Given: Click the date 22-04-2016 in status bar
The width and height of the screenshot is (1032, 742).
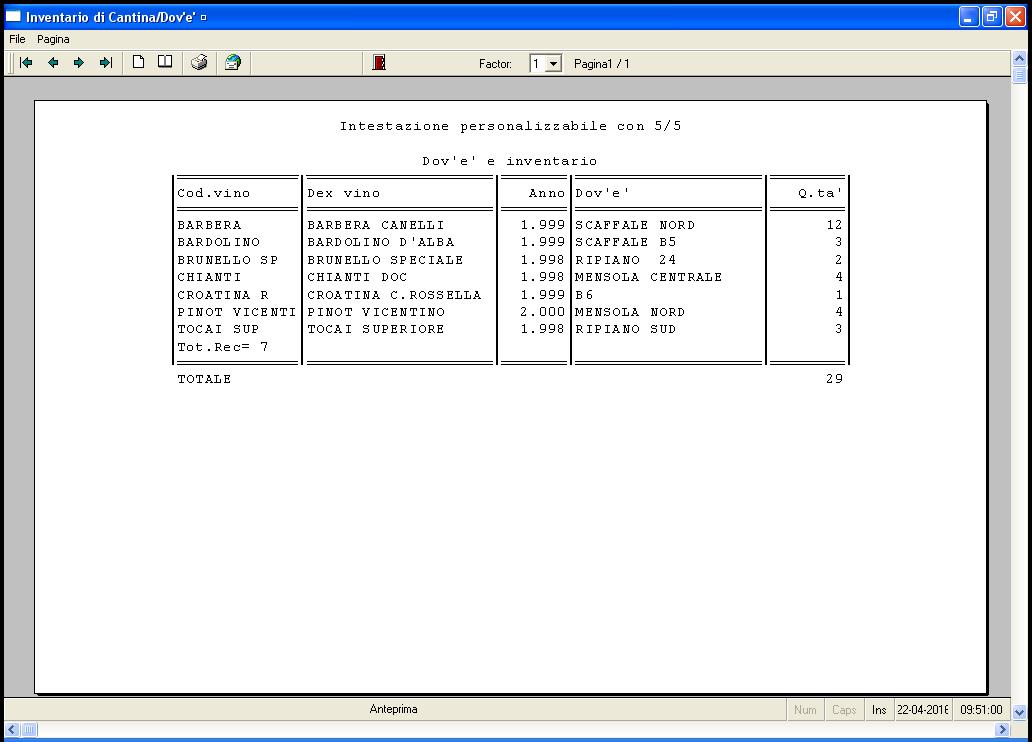Looking at the screenshot, I should point(923,710).
